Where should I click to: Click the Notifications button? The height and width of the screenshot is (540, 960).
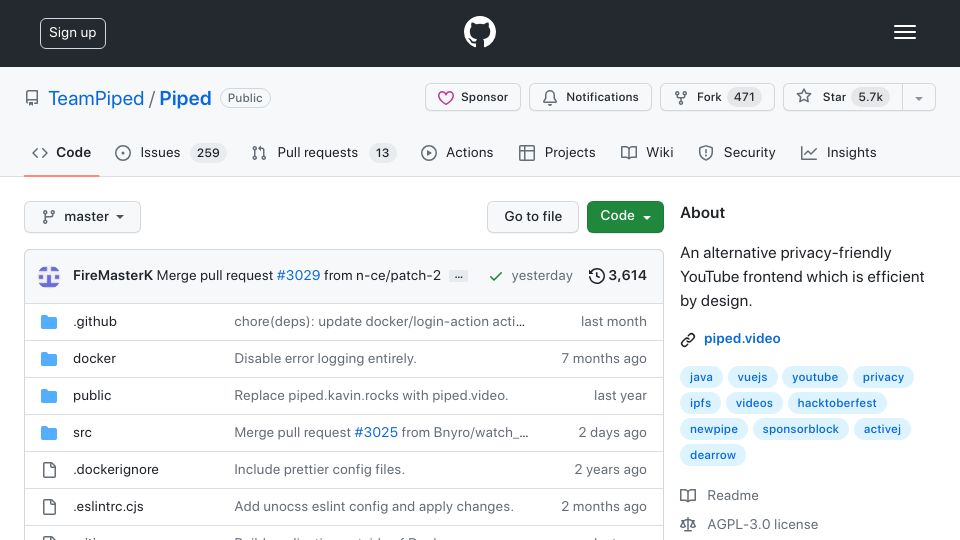tap(590, 97)
